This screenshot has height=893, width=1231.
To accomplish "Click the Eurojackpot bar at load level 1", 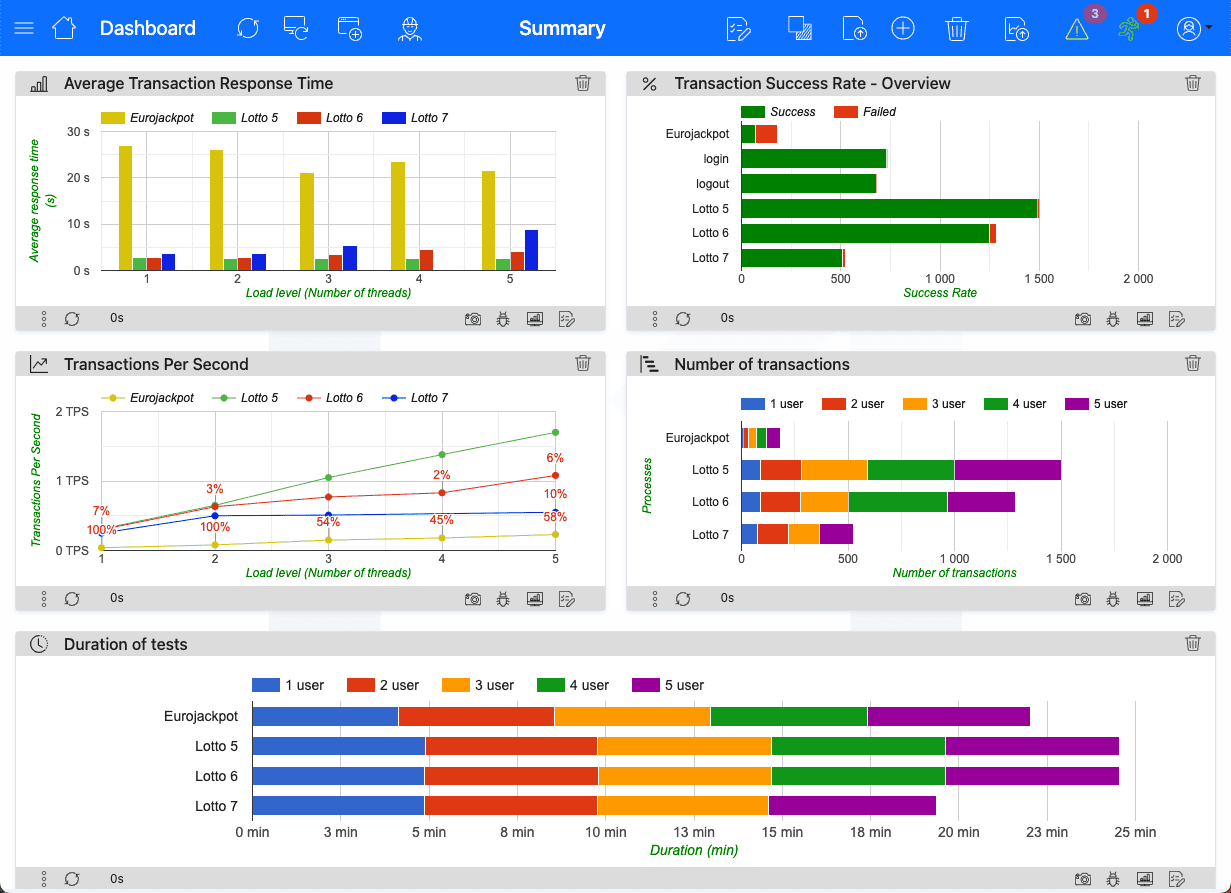I will (x=125, y=208).
